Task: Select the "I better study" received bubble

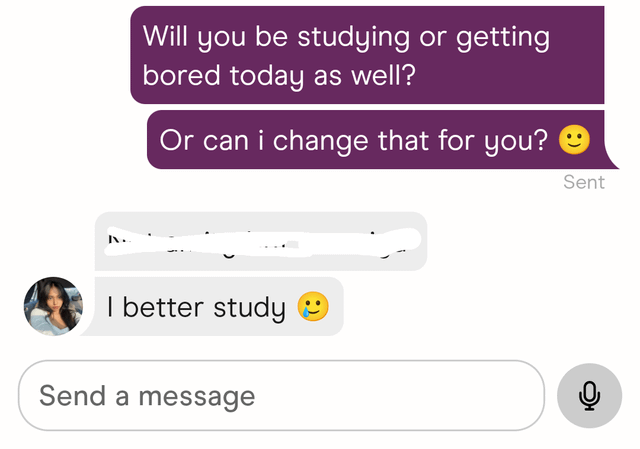Action: [219, 307]
